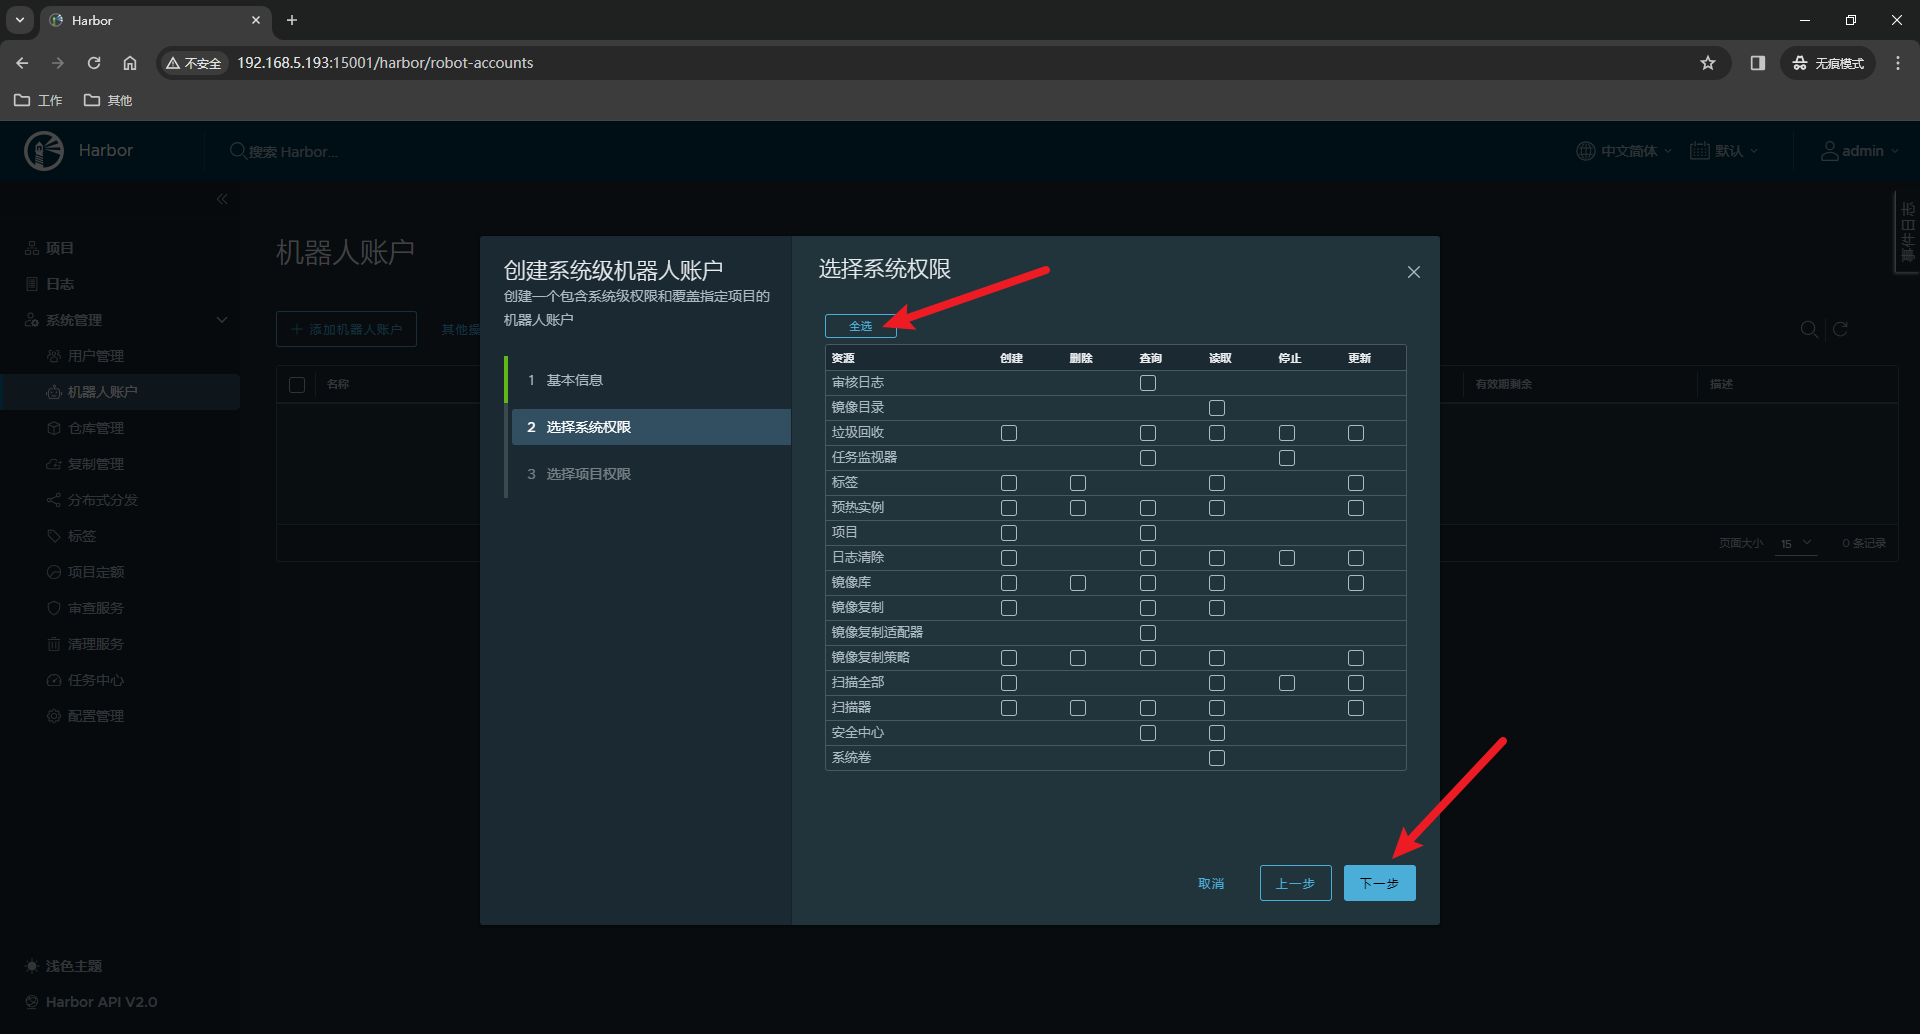Open the browser home page

pyautogui.click(x=130, y=63)
